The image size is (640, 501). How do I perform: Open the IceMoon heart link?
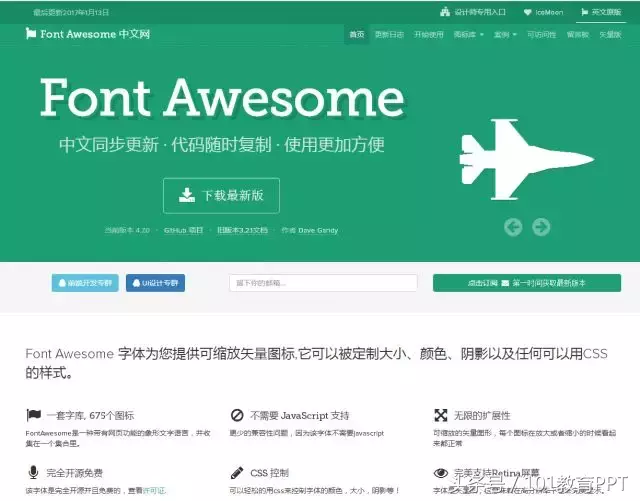(543, 13)
